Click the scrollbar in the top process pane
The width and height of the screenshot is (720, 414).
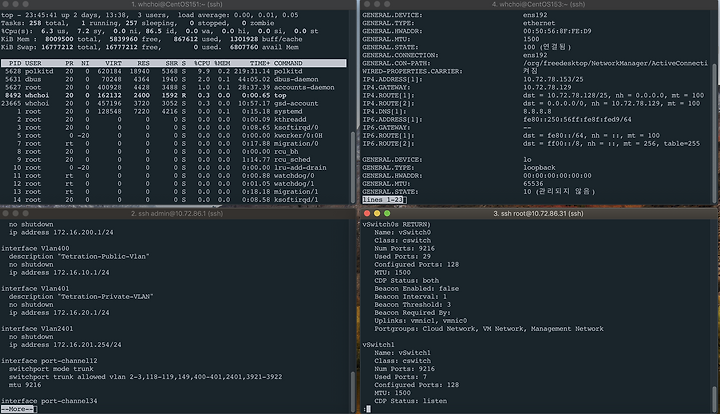[x=353, y=166]
